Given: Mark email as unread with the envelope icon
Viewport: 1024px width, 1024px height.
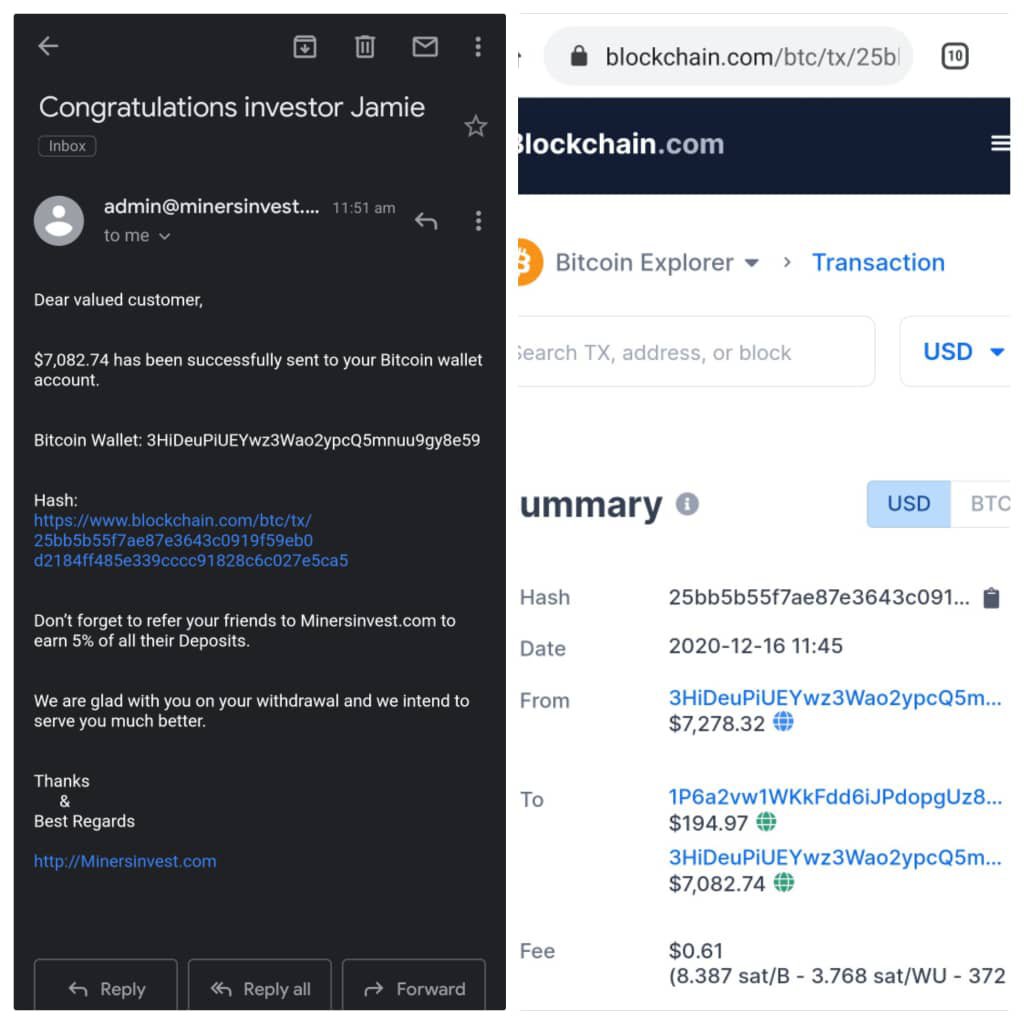Looking at the screenshot, I should tap(425, 46).
